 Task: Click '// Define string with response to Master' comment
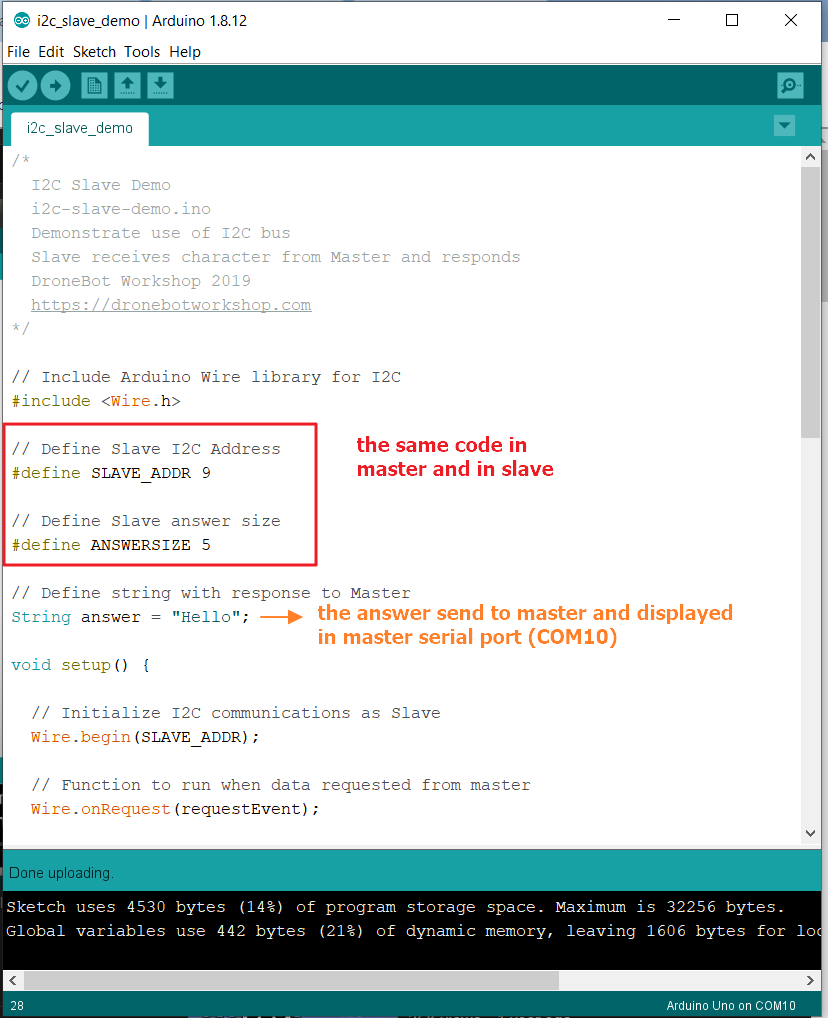click(211, 593)
